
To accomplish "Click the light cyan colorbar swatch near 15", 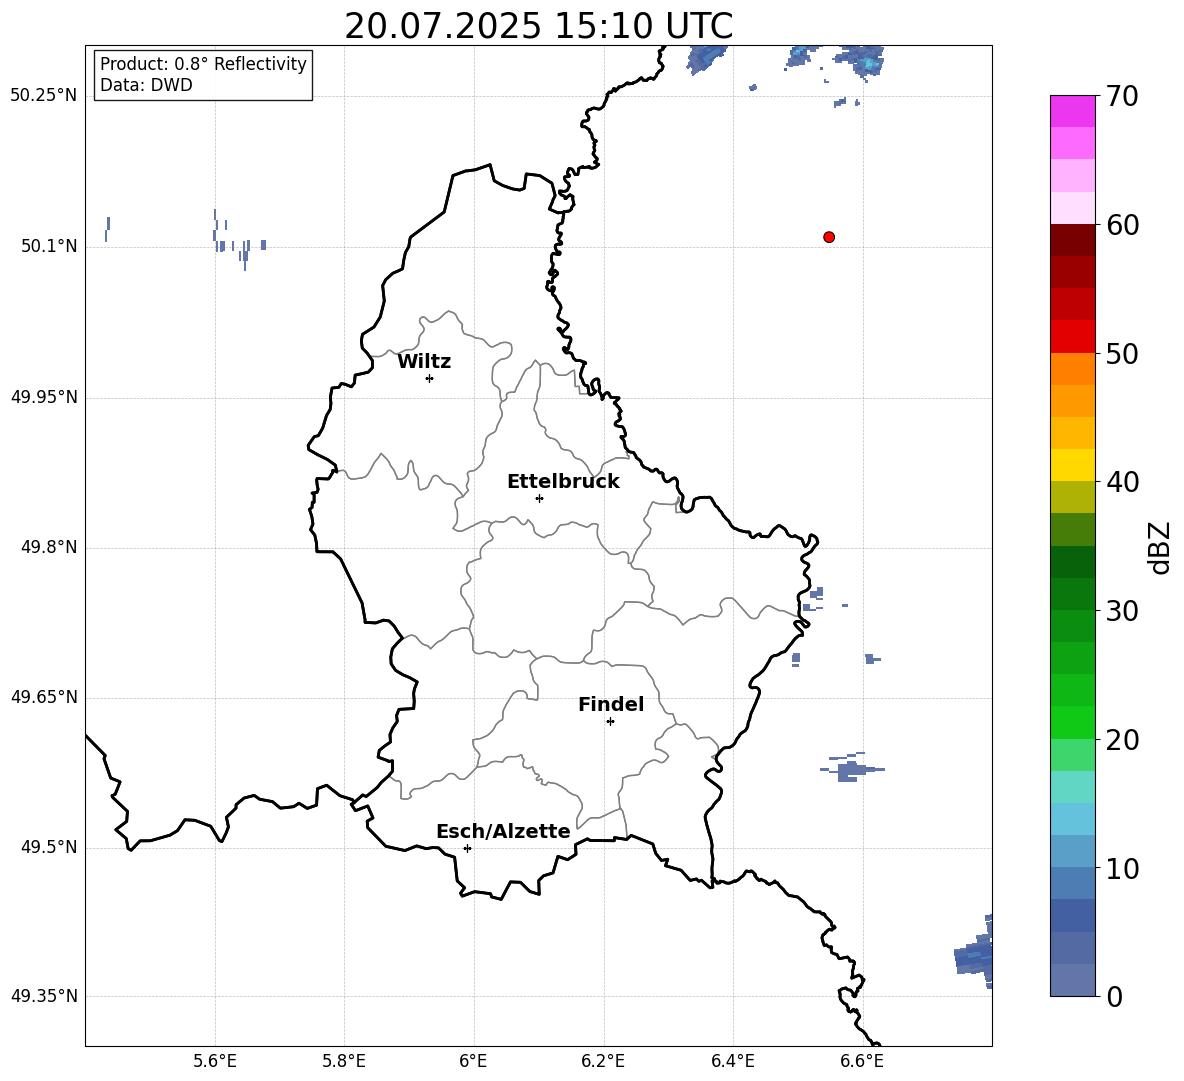I will pyautogui.click(x=1072, y=787).
